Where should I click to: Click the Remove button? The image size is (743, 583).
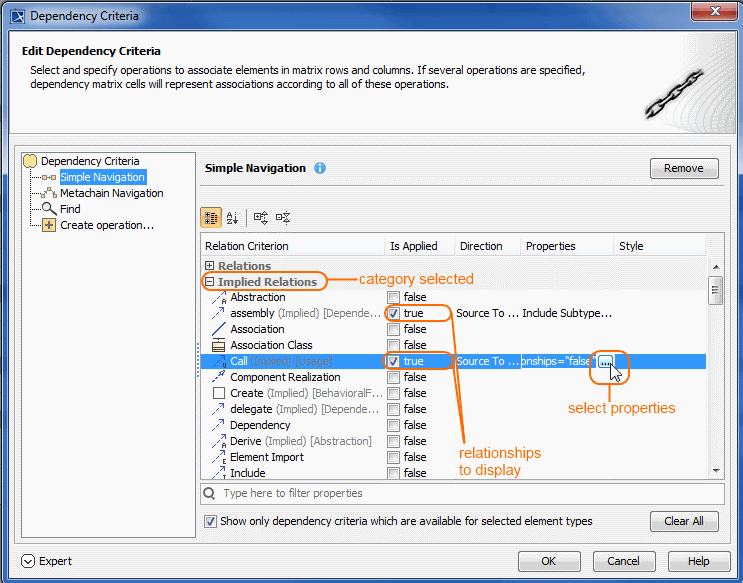[684, 168]
